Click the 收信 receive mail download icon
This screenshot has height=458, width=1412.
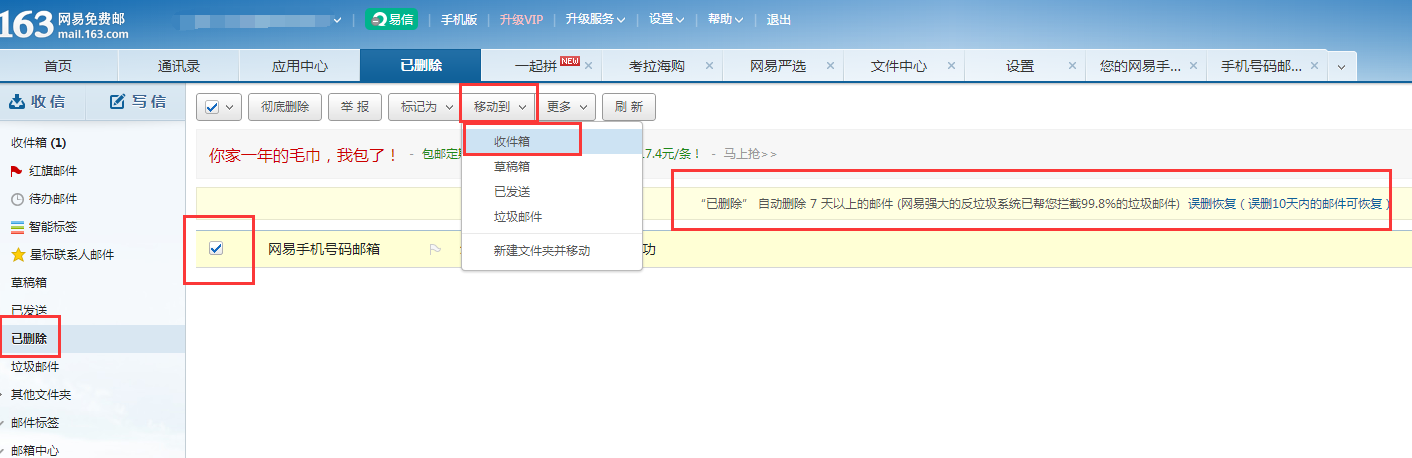tap(17, 101)
